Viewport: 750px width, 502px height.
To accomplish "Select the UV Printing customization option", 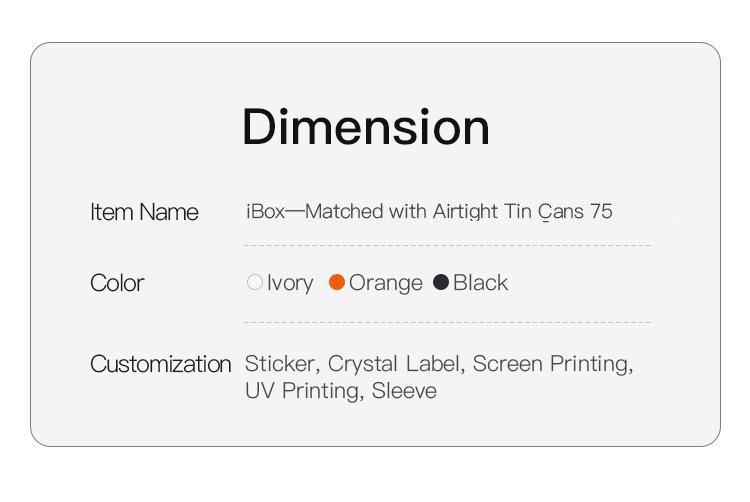I will tap(301, 390).
